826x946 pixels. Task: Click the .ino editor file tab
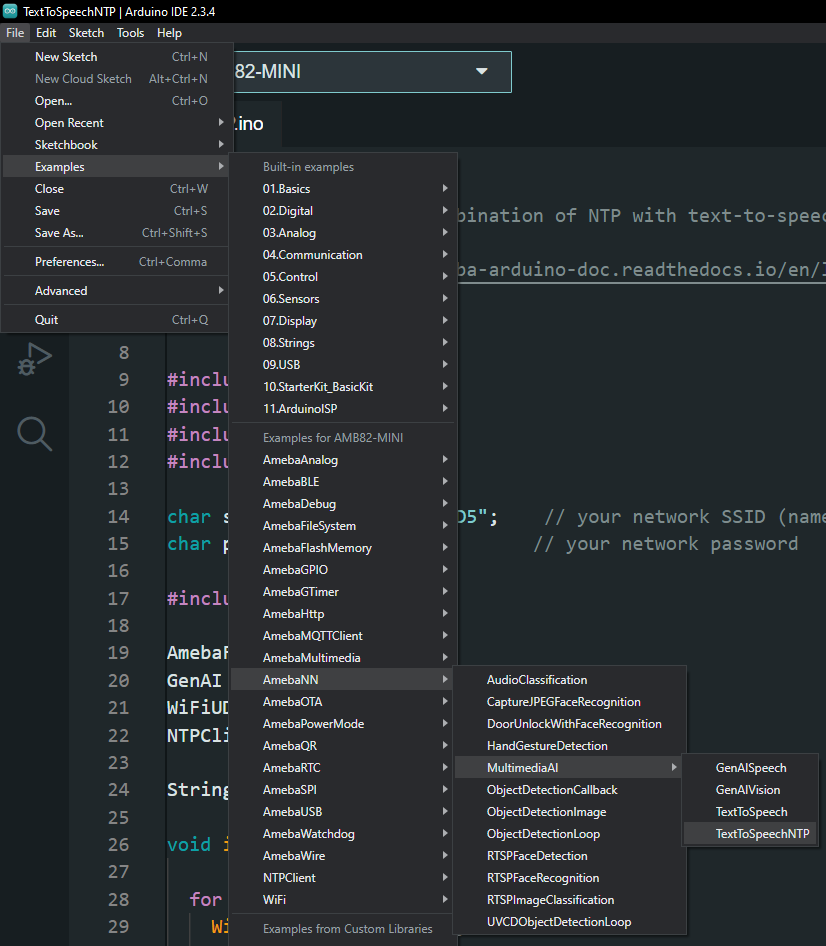click(250, 124)
